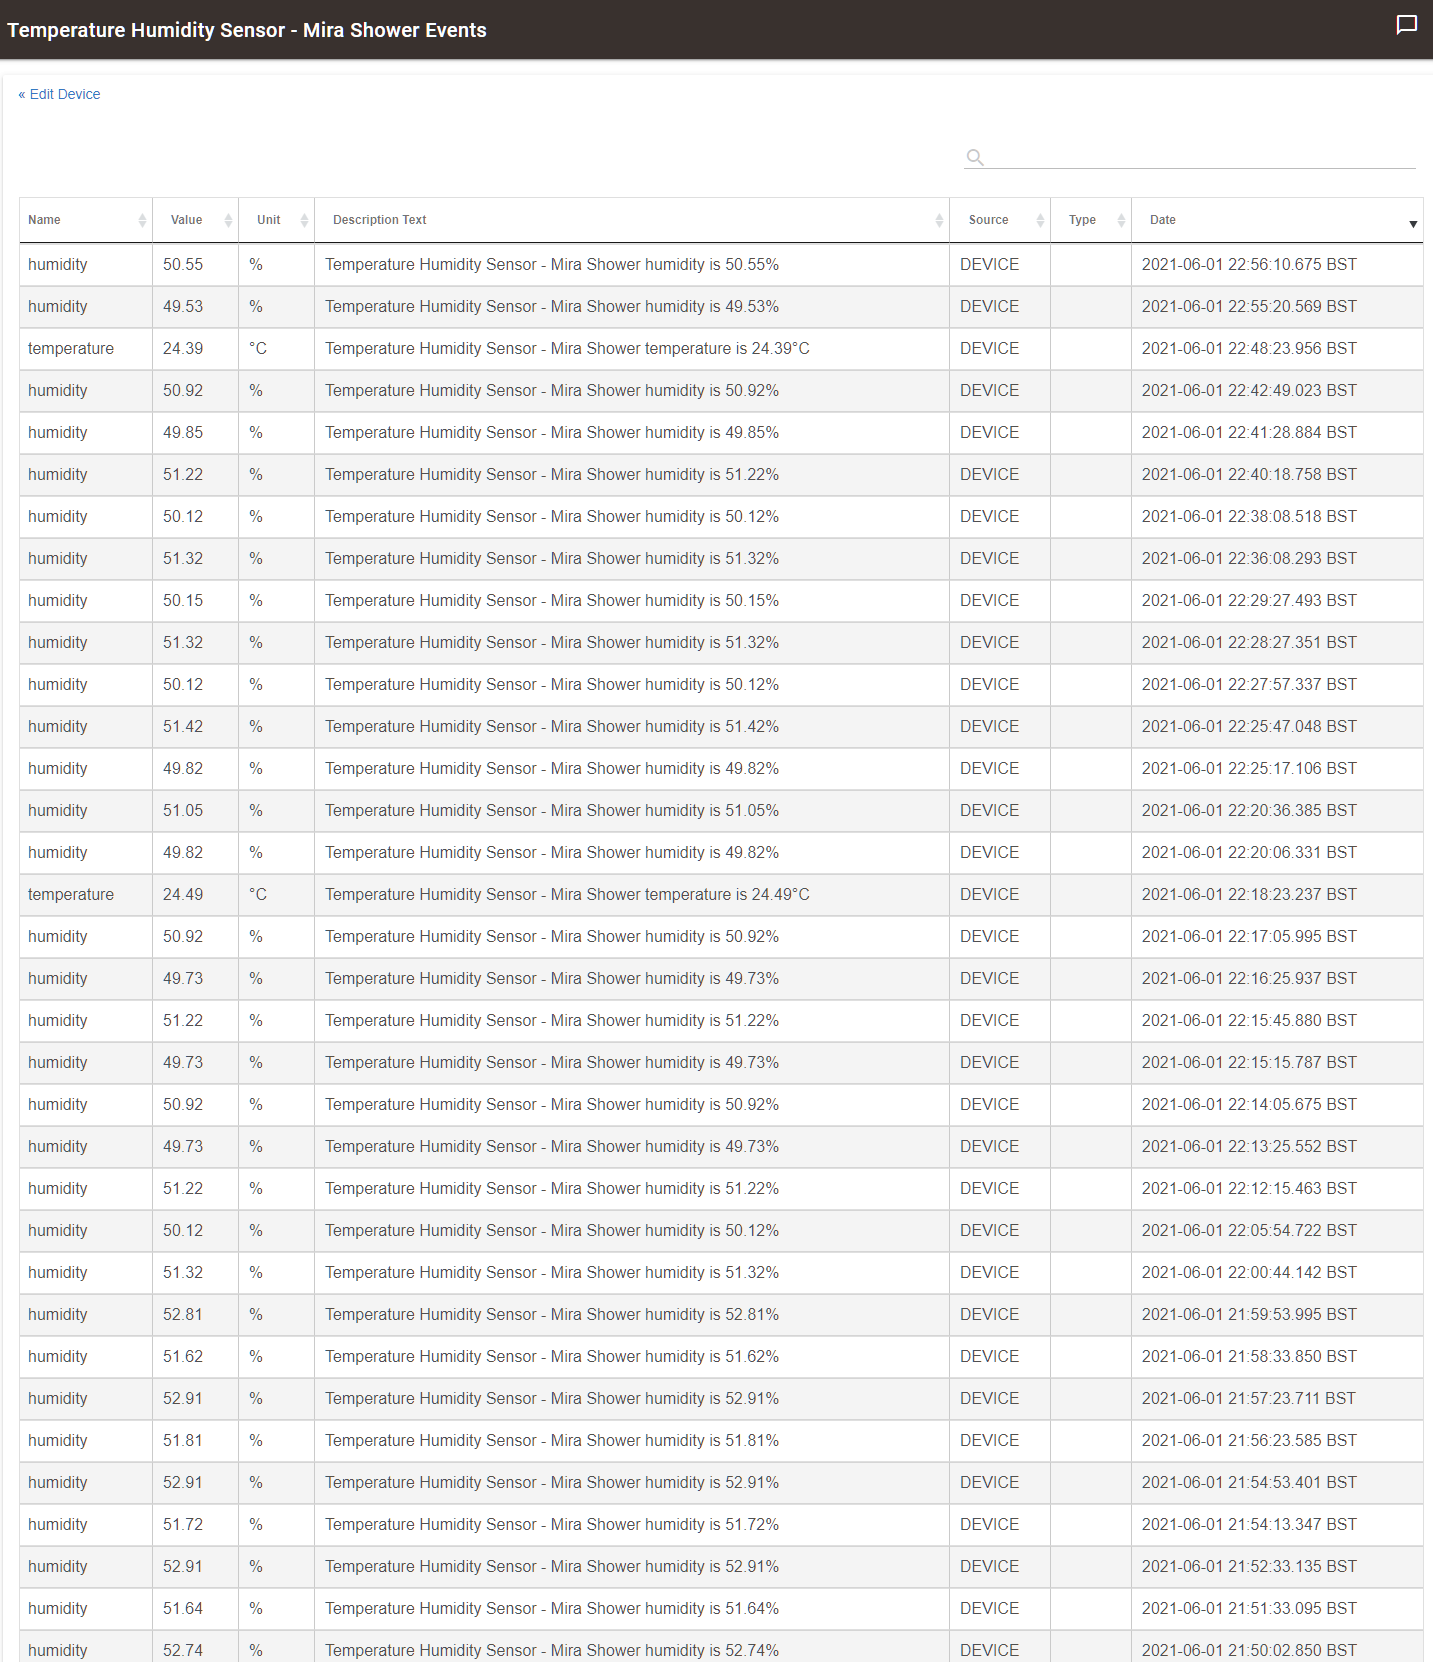Click the search magnifier icon
The height and width of the screenshot is (1662, 1433).
point(975,157)
